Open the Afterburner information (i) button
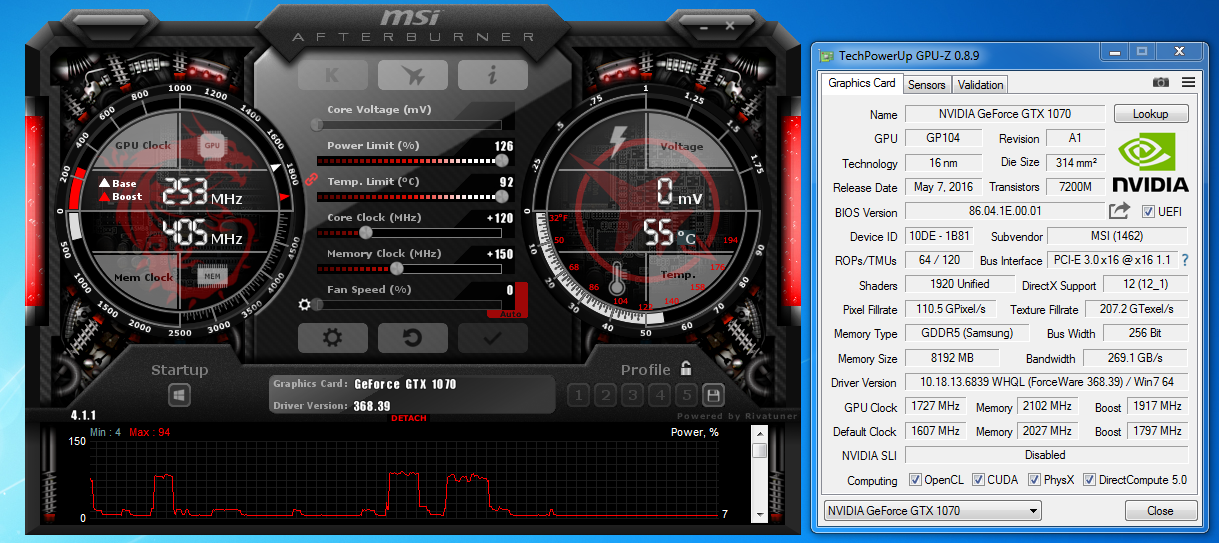The height and width of the screenshot is (543, 1219). click(492, 75)
